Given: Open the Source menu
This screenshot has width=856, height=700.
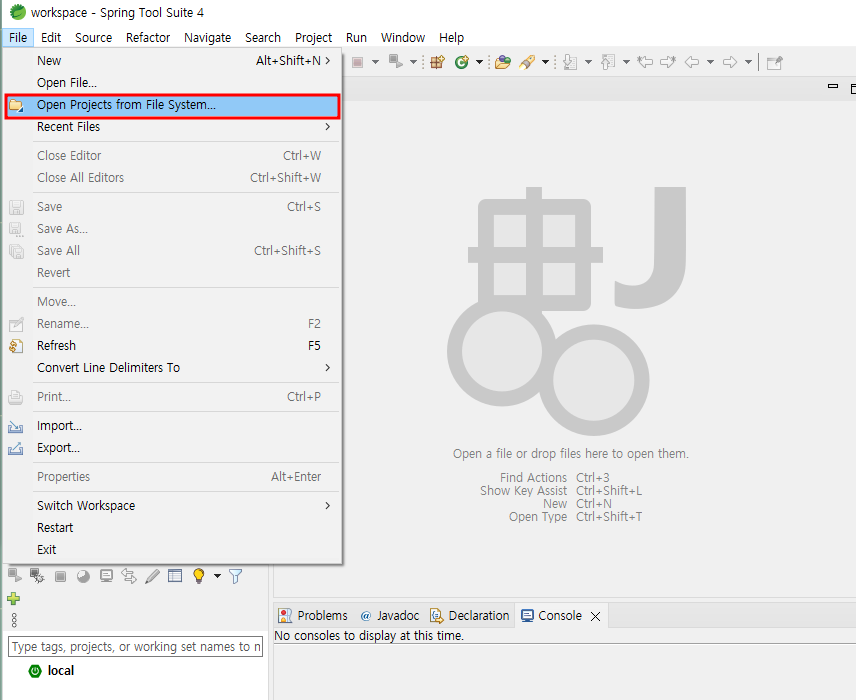Looking at the screenshot, I should (x=93, y=38).
